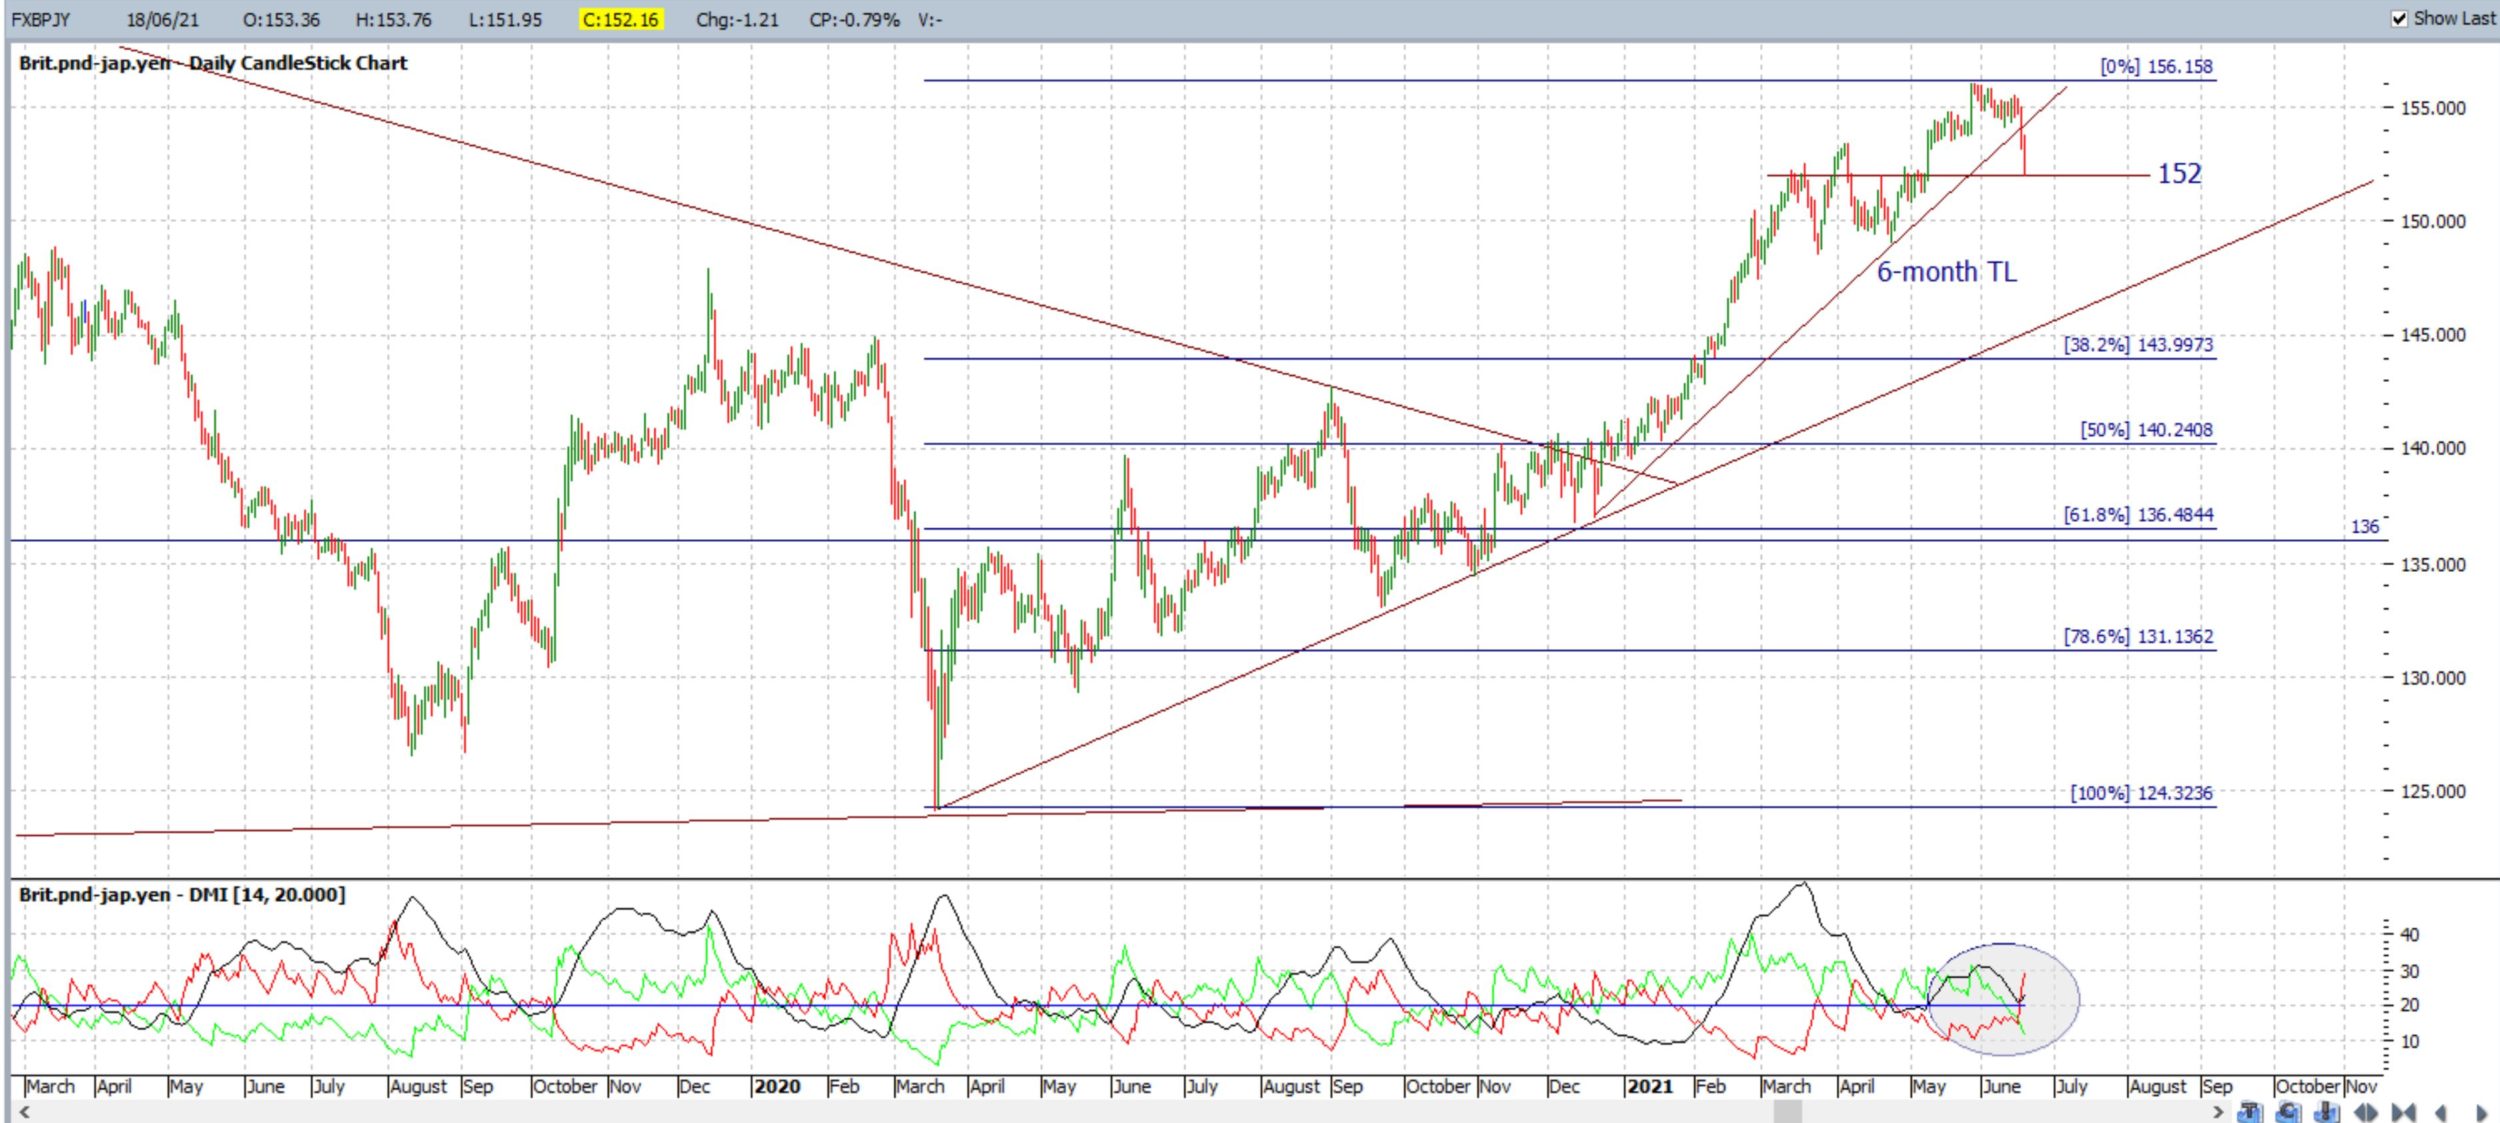Click the 40 level on DMI axis
This screenshot has height=1123, width=2500.
(x=2409, y=935)
